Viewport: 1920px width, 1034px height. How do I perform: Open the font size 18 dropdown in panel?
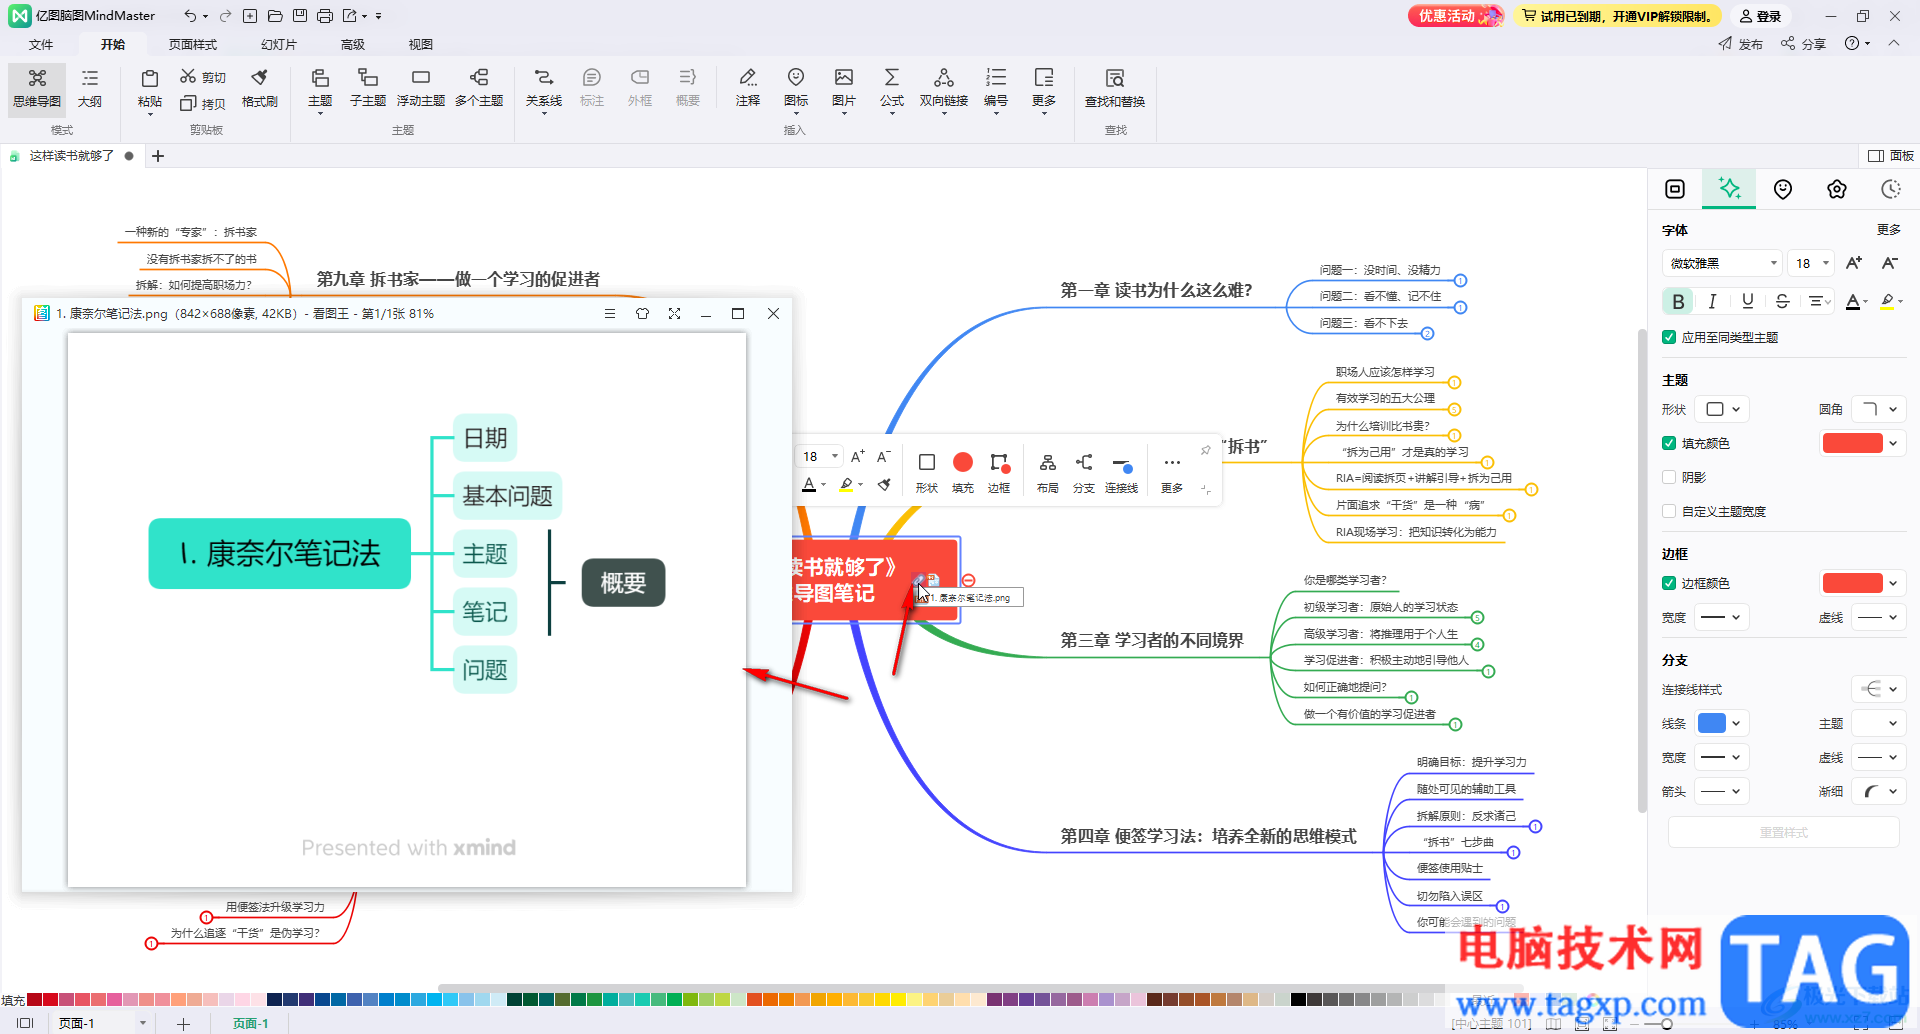[x=1812, y=263]
